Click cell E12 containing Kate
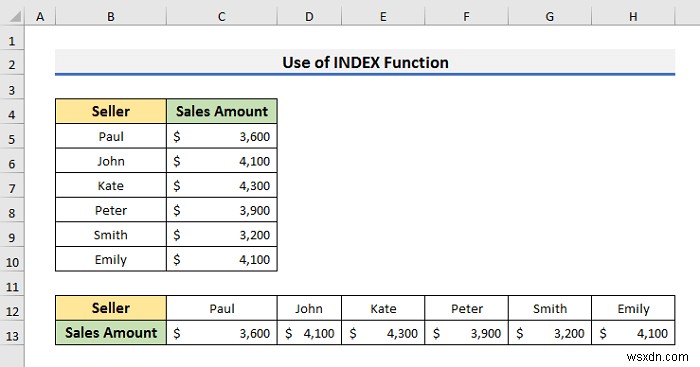 pyautogui.click(x=383, y=308)
